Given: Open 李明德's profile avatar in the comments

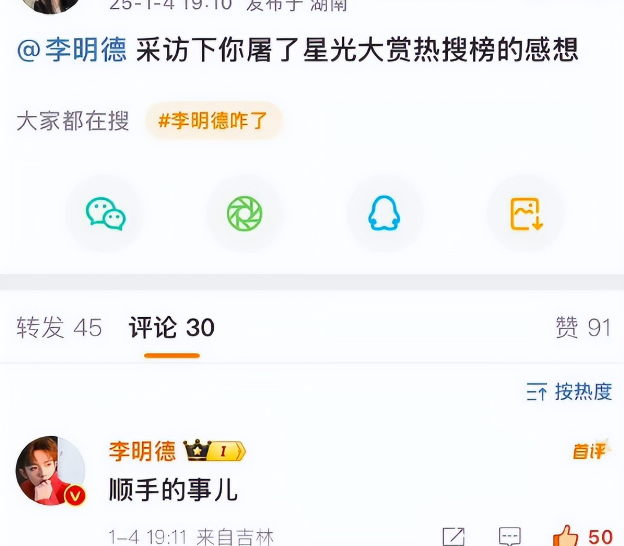Looking at the screenshot, I should click(51, 470).
